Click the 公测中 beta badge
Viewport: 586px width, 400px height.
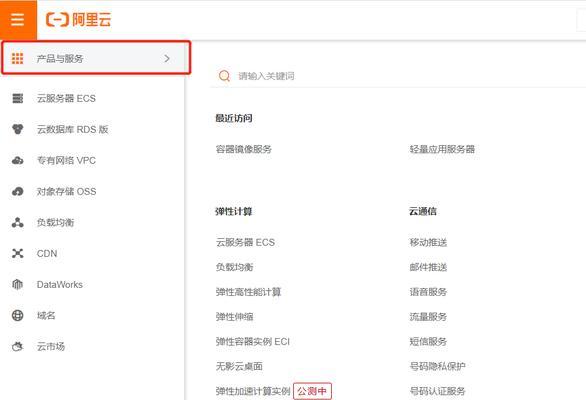point(312,391)
